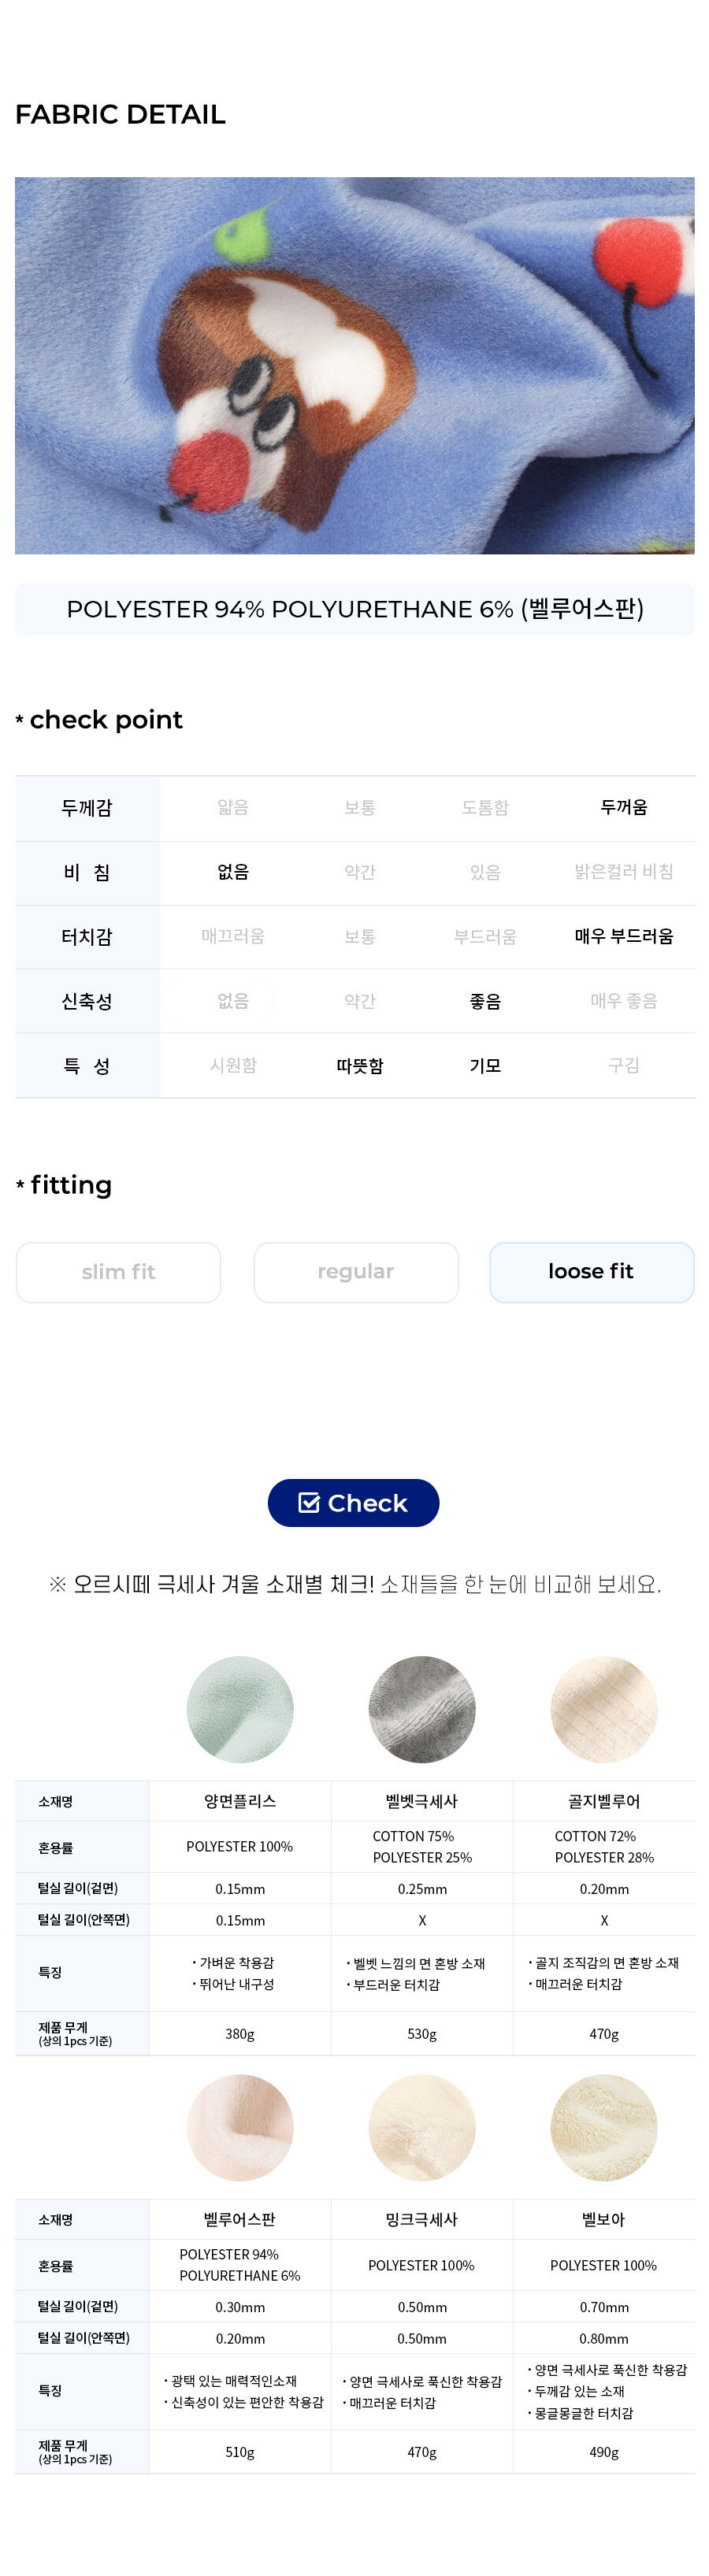Click the Check button with checkmark icon
This screenshot has height=2576, width=709.
353,1502
